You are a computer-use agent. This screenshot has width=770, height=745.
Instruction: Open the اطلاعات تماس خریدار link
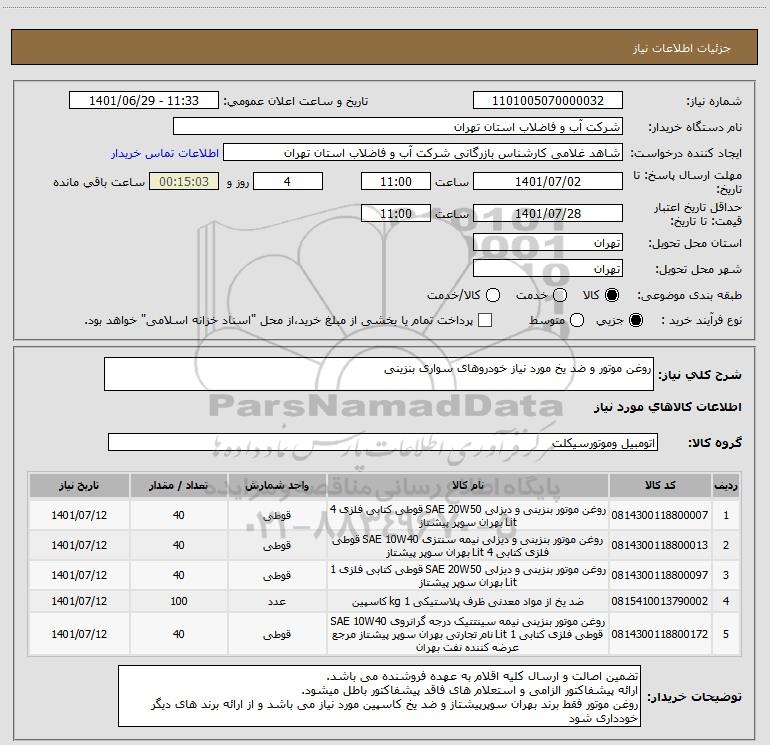click(165, 153)
